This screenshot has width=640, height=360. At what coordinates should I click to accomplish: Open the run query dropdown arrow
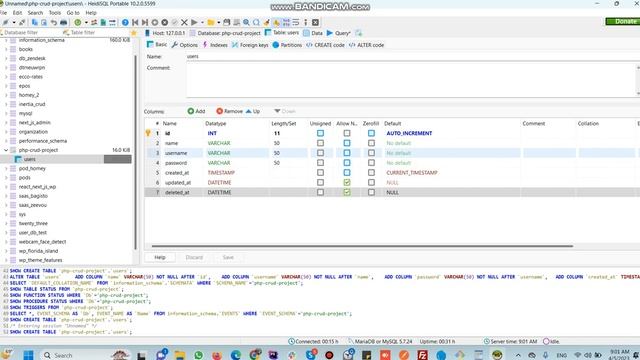pyautogui.click(x=202, y=22)
